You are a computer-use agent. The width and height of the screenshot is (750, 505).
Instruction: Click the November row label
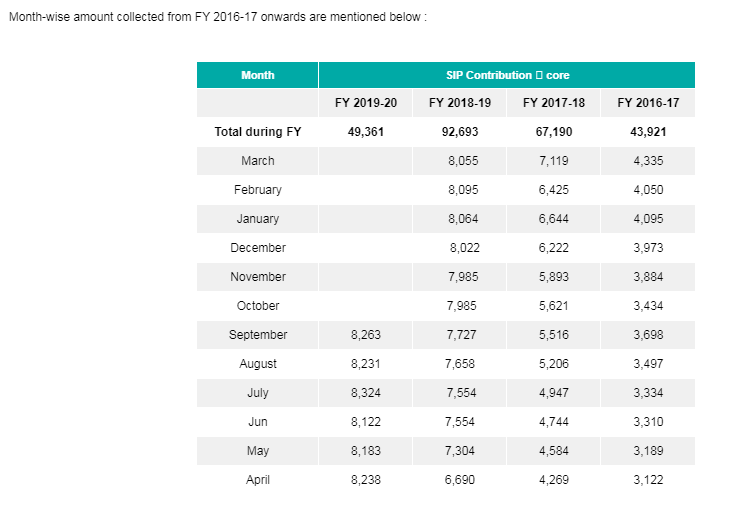click(257, 277)
